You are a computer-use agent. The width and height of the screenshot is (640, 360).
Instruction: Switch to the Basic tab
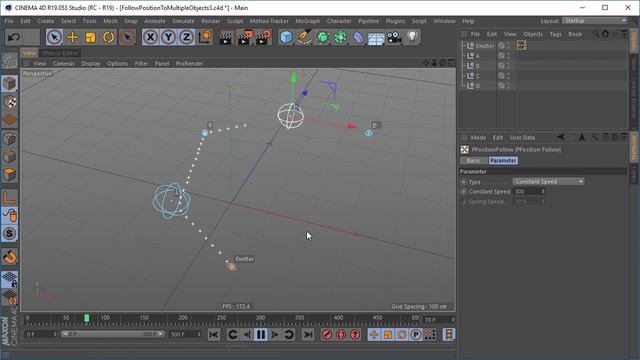coord(473,160)
